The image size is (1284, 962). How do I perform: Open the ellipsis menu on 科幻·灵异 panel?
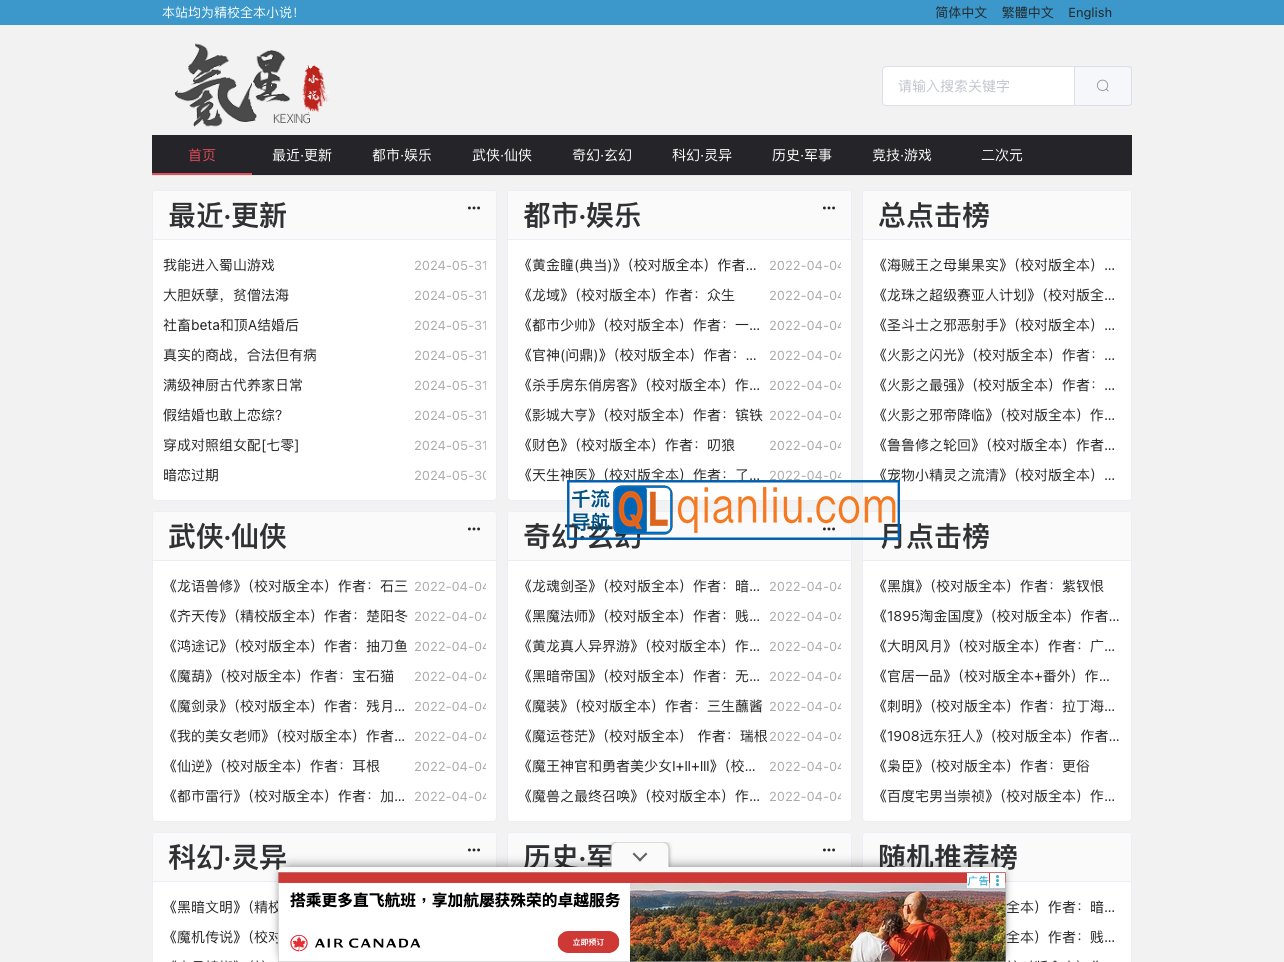473,850
